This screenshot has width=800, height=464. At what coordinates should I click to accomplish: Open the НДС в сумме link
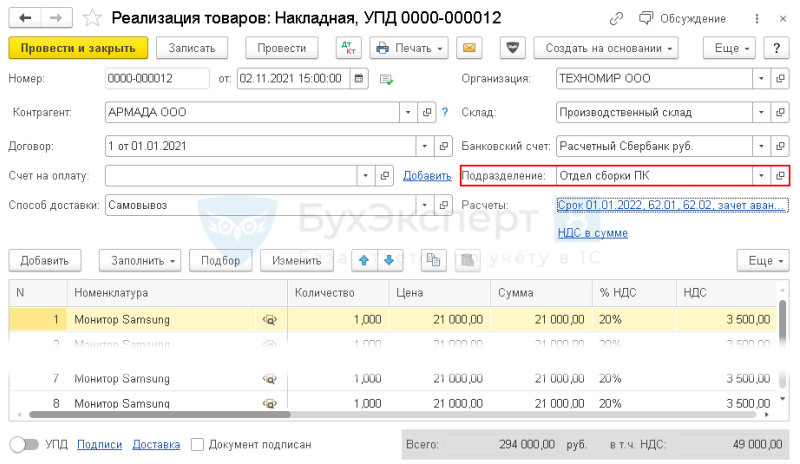click(592, 233)
